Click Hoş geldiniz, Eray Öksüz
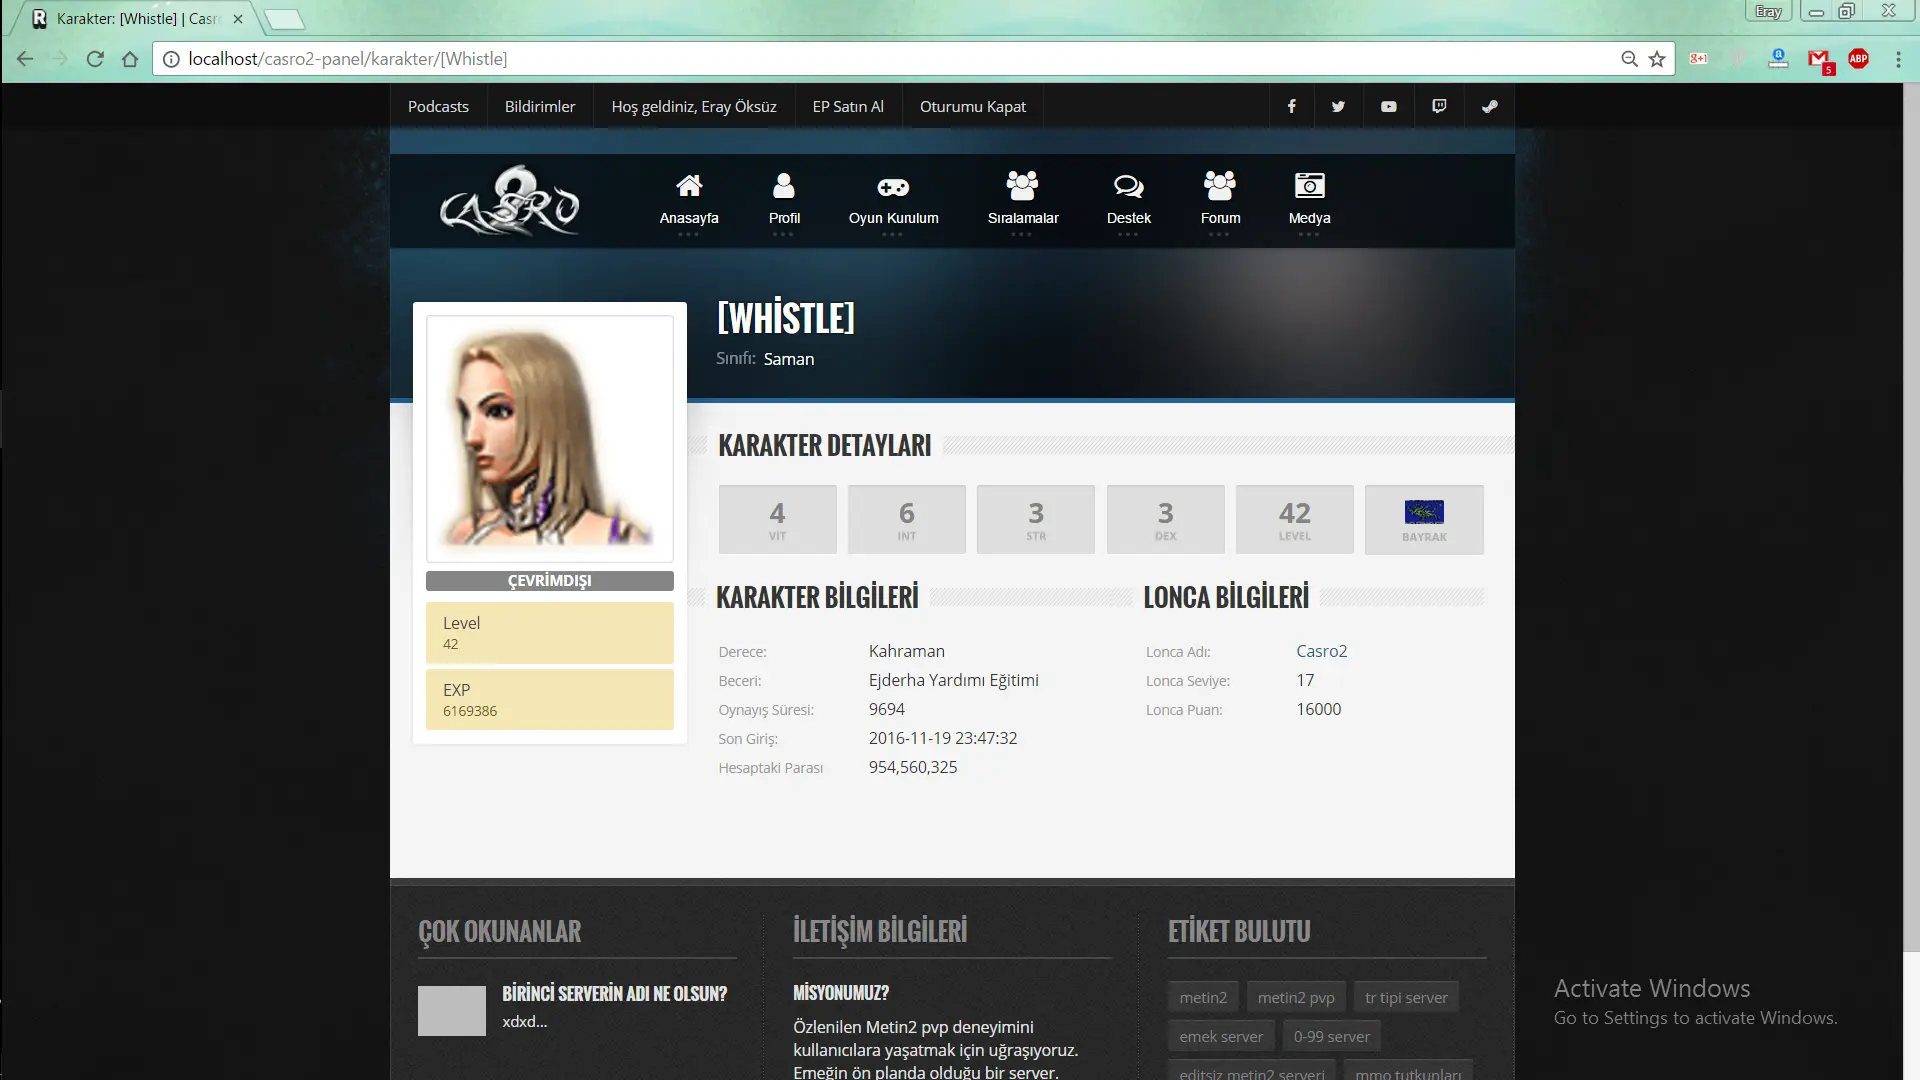This screenshot has width=1920, height=1080. 694,106
